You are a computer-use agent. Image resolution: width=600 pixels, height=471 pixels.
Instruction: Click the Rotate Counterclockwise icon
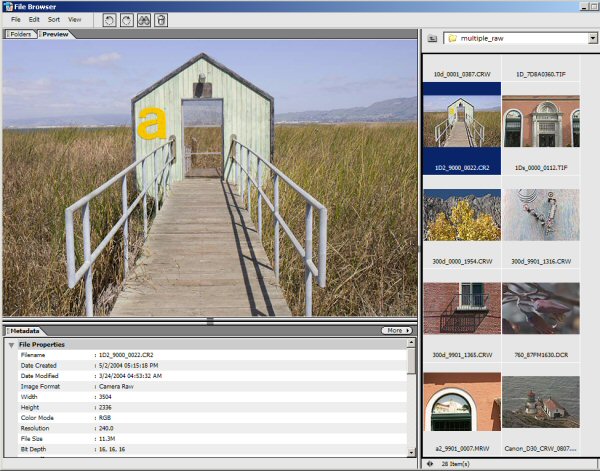109,20
